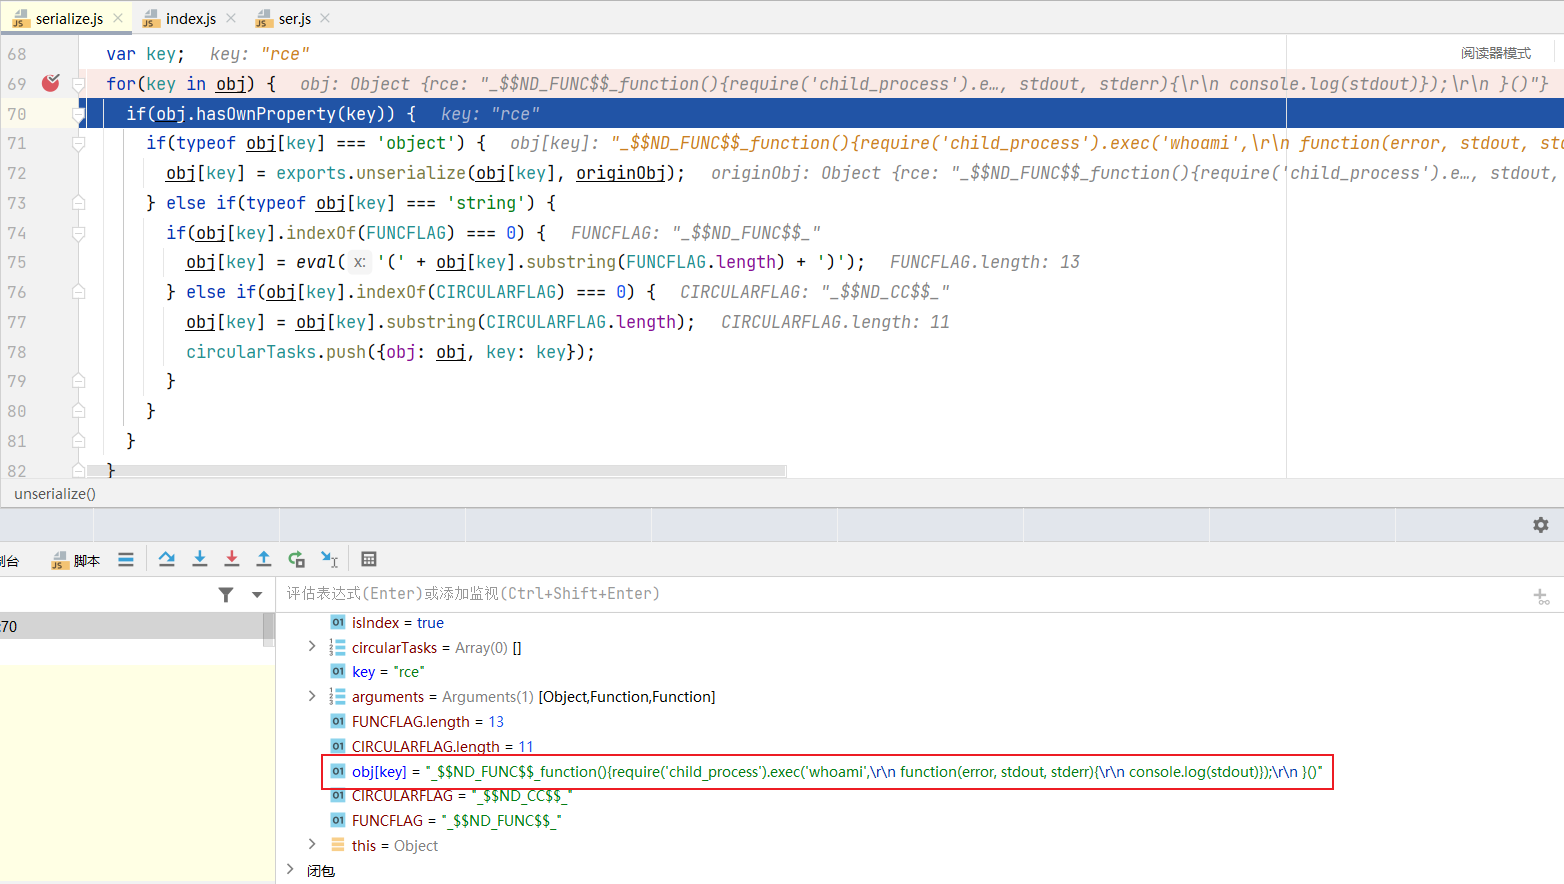
Task: Click the Drop Frame debugger icon
Action: (x=297, y=560)
